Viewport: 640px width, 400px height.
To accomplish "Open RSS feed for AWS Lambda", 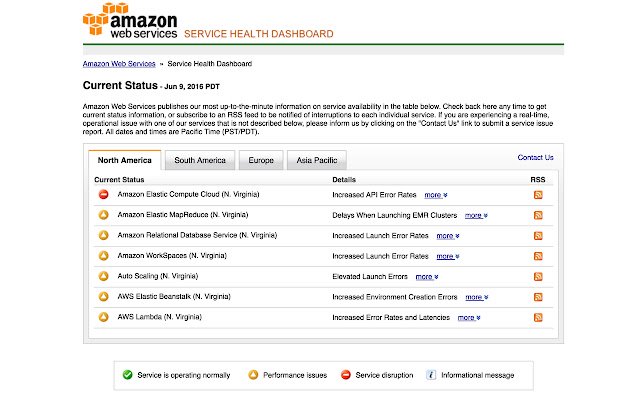I will click(538, 317).
